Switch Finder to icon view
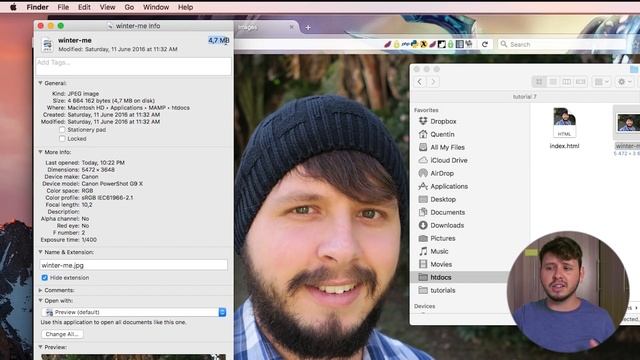 539,82
